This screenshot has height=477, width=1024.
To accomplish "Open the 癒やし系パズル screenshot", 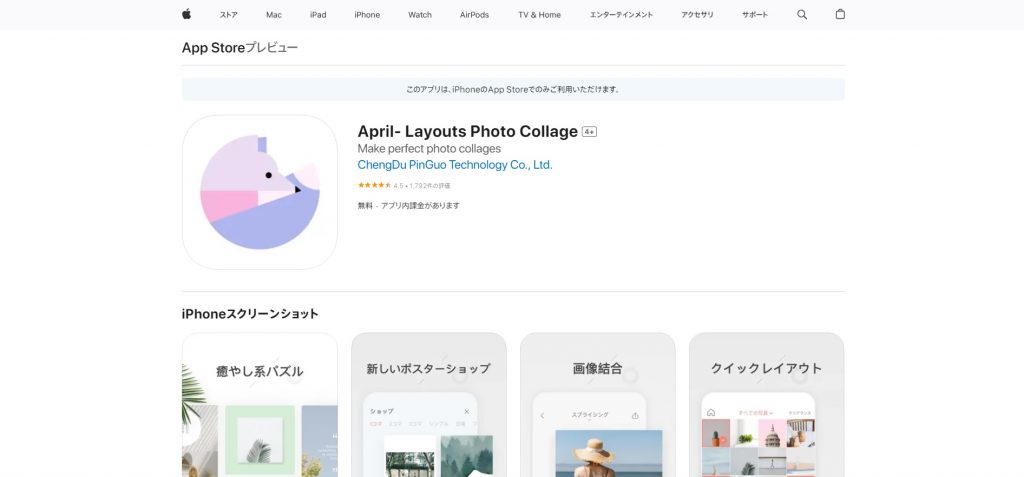I will pyautogui.click(x=260, y=405).
